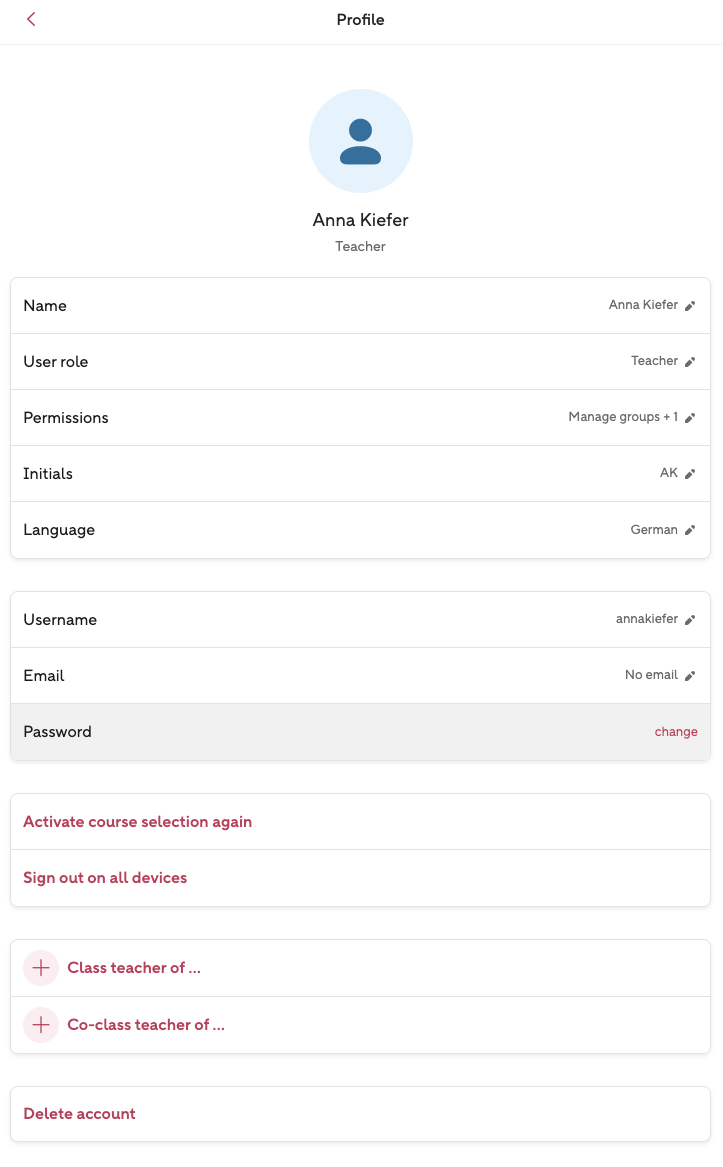Edit Username using the pencil icon

[690, 620]
